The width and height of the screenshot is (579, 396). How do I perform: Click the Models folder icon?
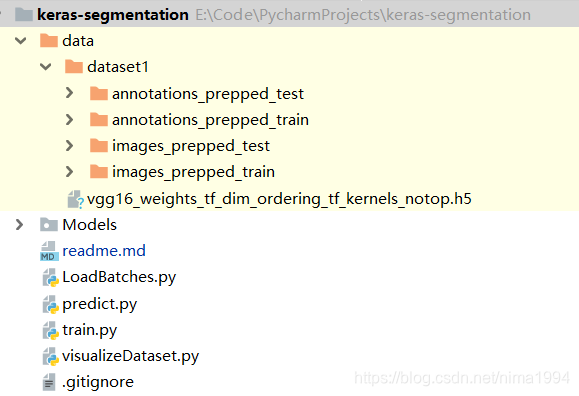(x=49, y=225)
